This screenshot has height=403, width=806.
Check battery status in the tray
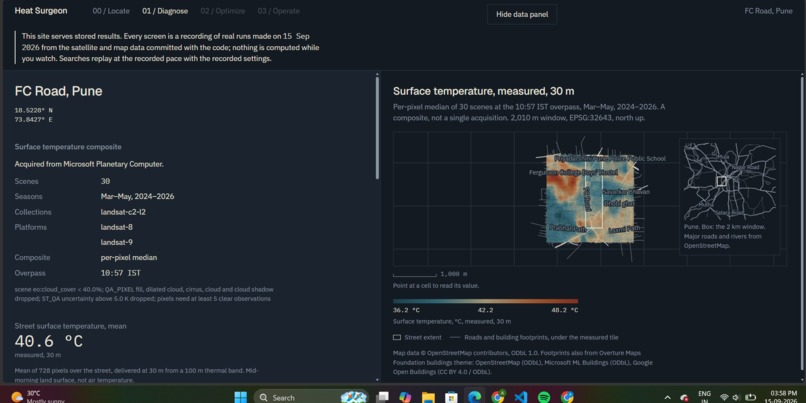pos(750,397)
